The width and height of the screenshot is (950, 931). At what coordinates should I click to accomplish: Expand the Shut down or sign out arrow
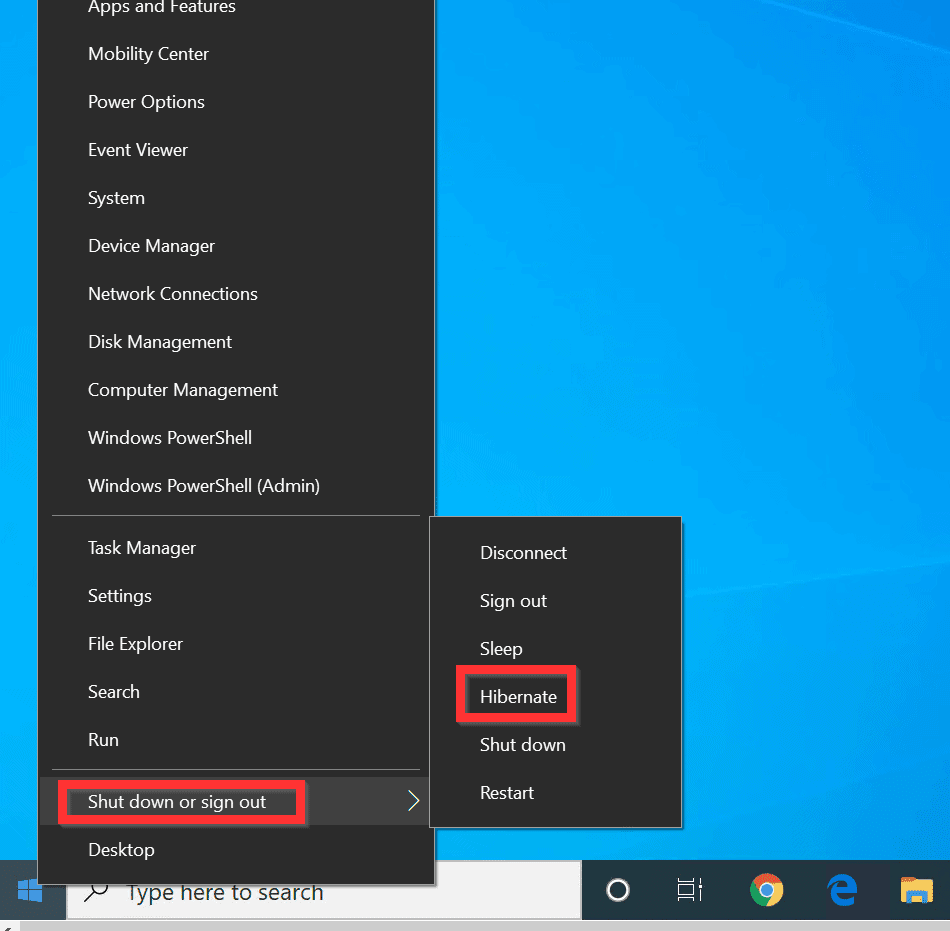click(x=413, y=801)
